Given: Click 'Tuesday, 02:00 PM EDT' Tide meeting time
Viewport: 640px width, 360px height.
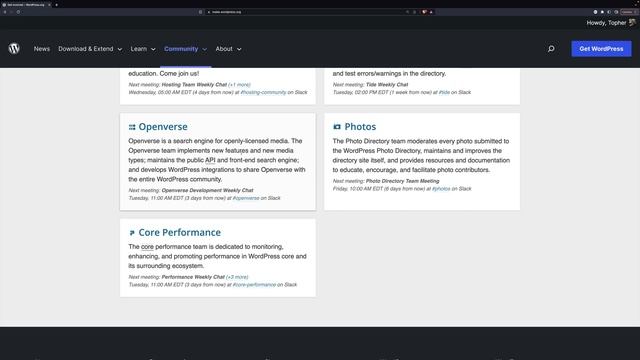Looking at the screenshot, I should tap(361, 92).
